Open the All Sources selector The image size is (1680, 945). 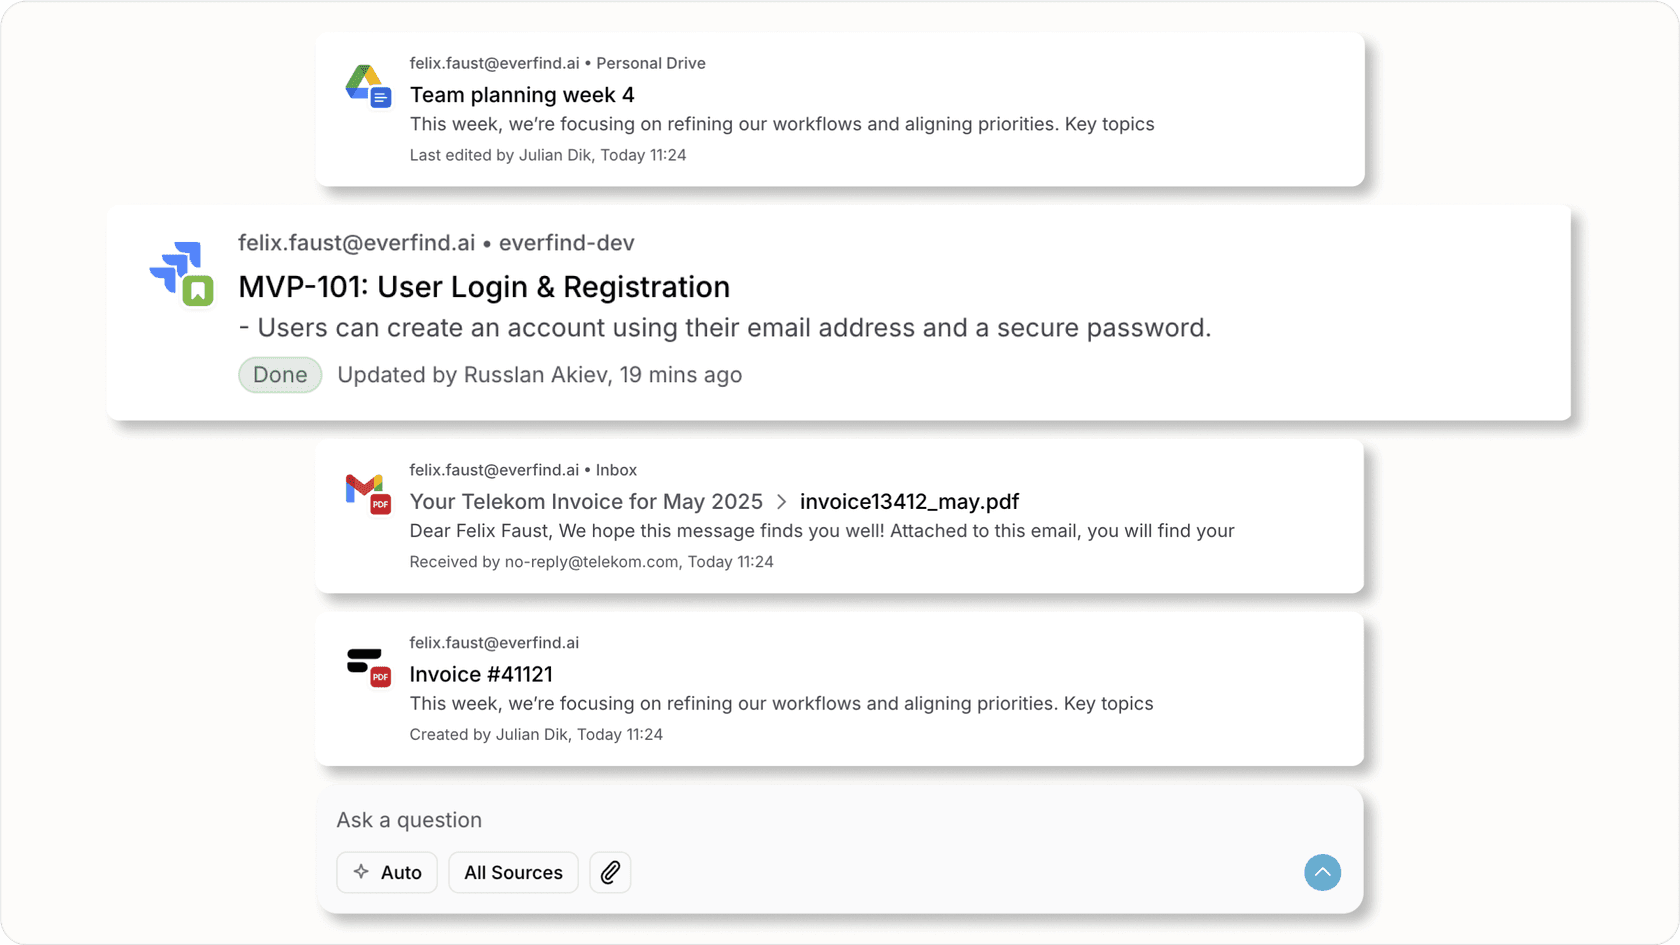513,872
